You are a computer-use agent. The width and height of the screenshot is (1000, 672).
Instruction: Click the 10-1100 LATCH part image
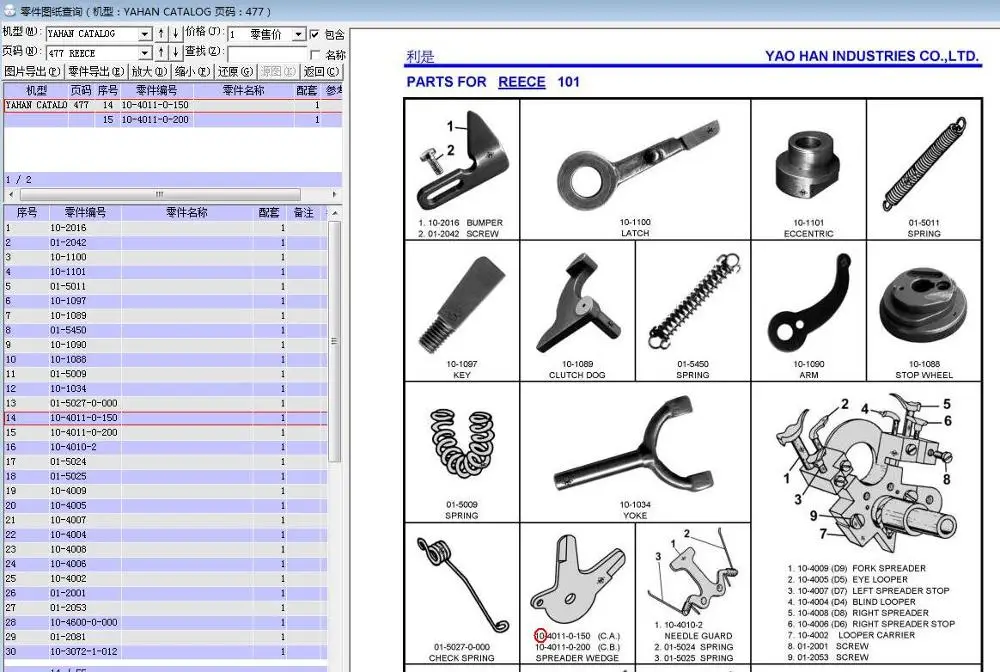pyautogui.click(x=636, y=166)
